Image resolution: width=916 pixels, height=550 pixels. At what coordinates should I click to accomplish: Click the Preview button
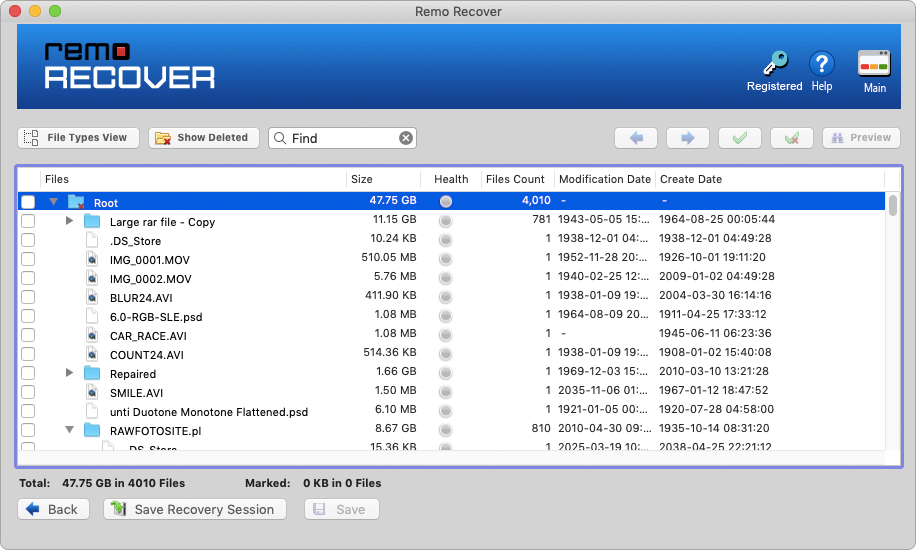861,138
